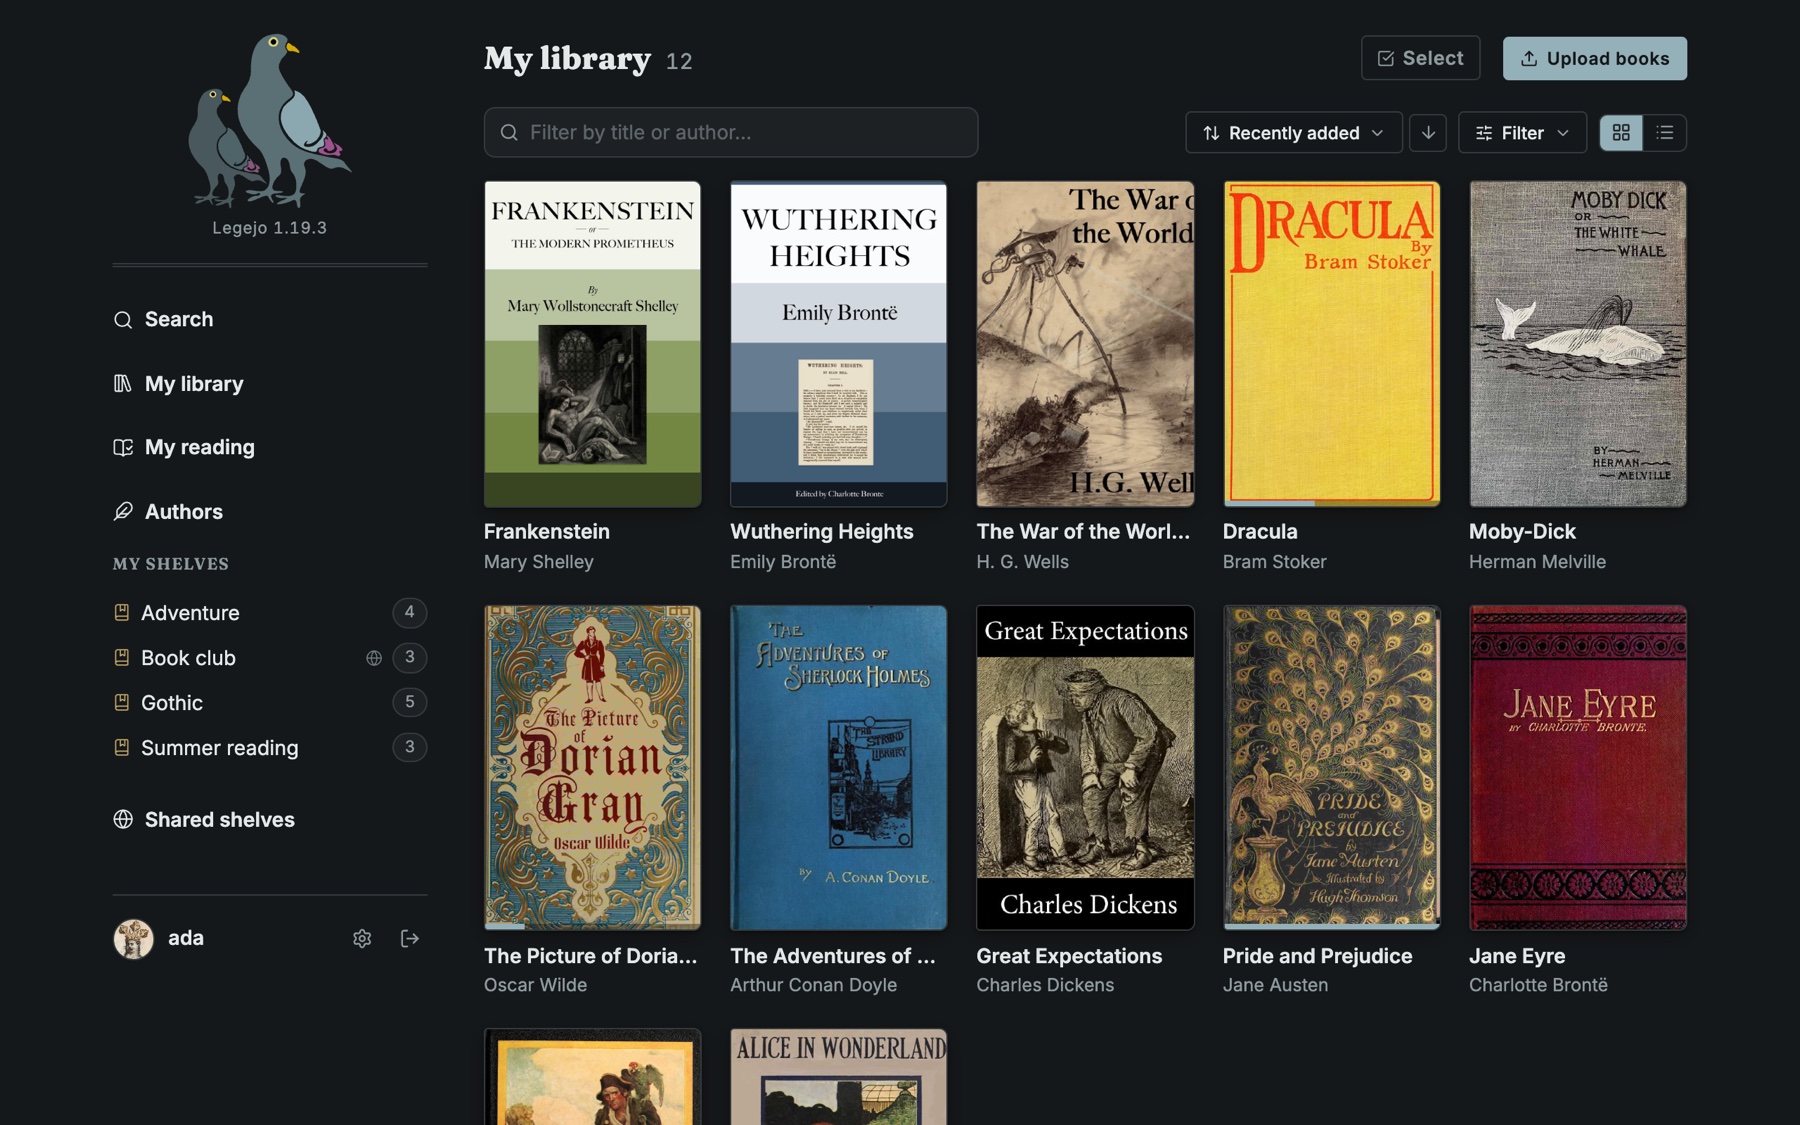Open the Moby-Dick book cover

click(1578, 344)
